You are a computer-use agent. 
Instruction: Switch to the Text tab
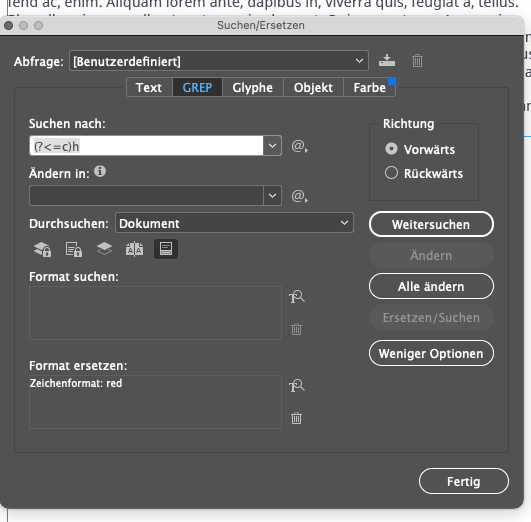pos(149,87)
